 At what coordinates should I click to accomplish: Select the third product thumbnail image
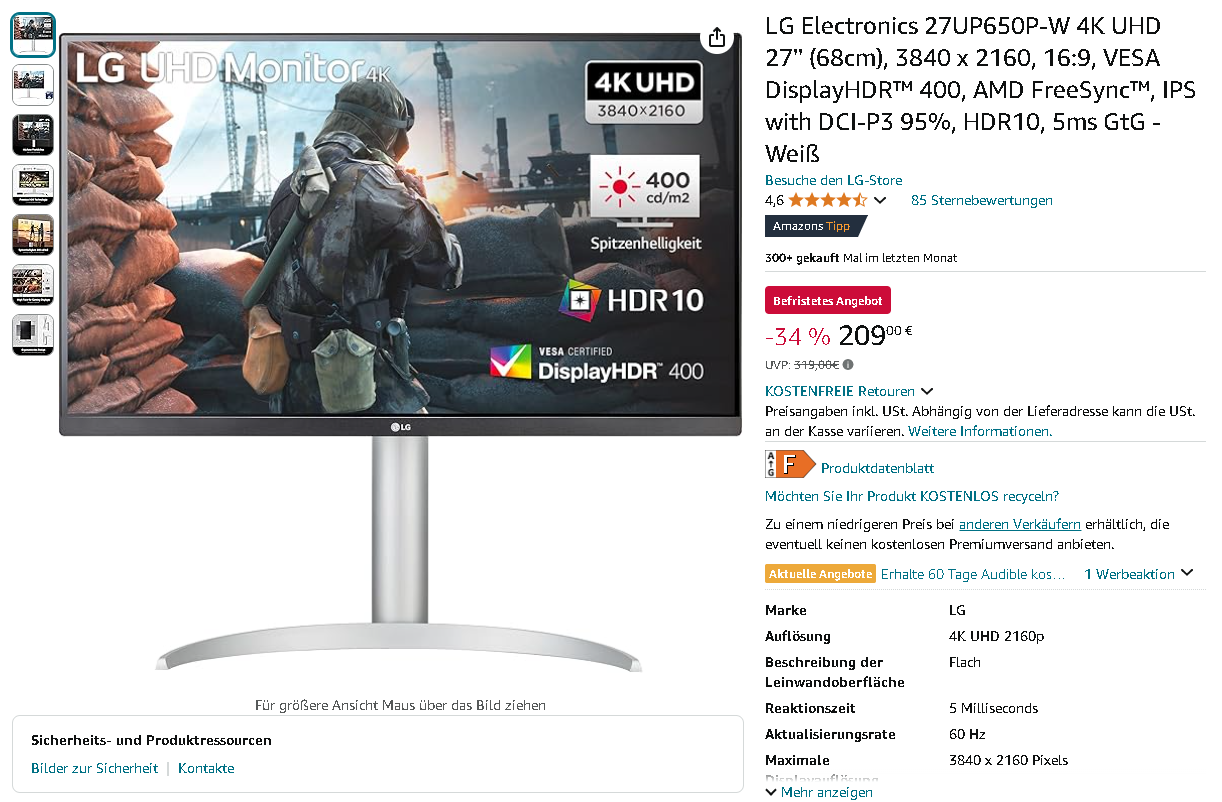point(33,135)
